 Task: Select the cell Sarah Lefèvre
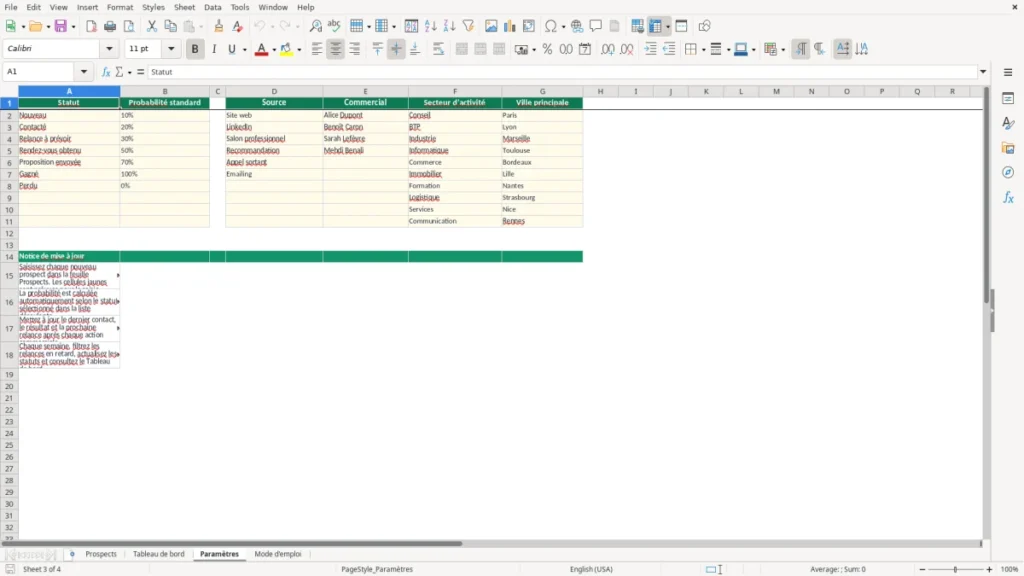click(x=365, y=138)
